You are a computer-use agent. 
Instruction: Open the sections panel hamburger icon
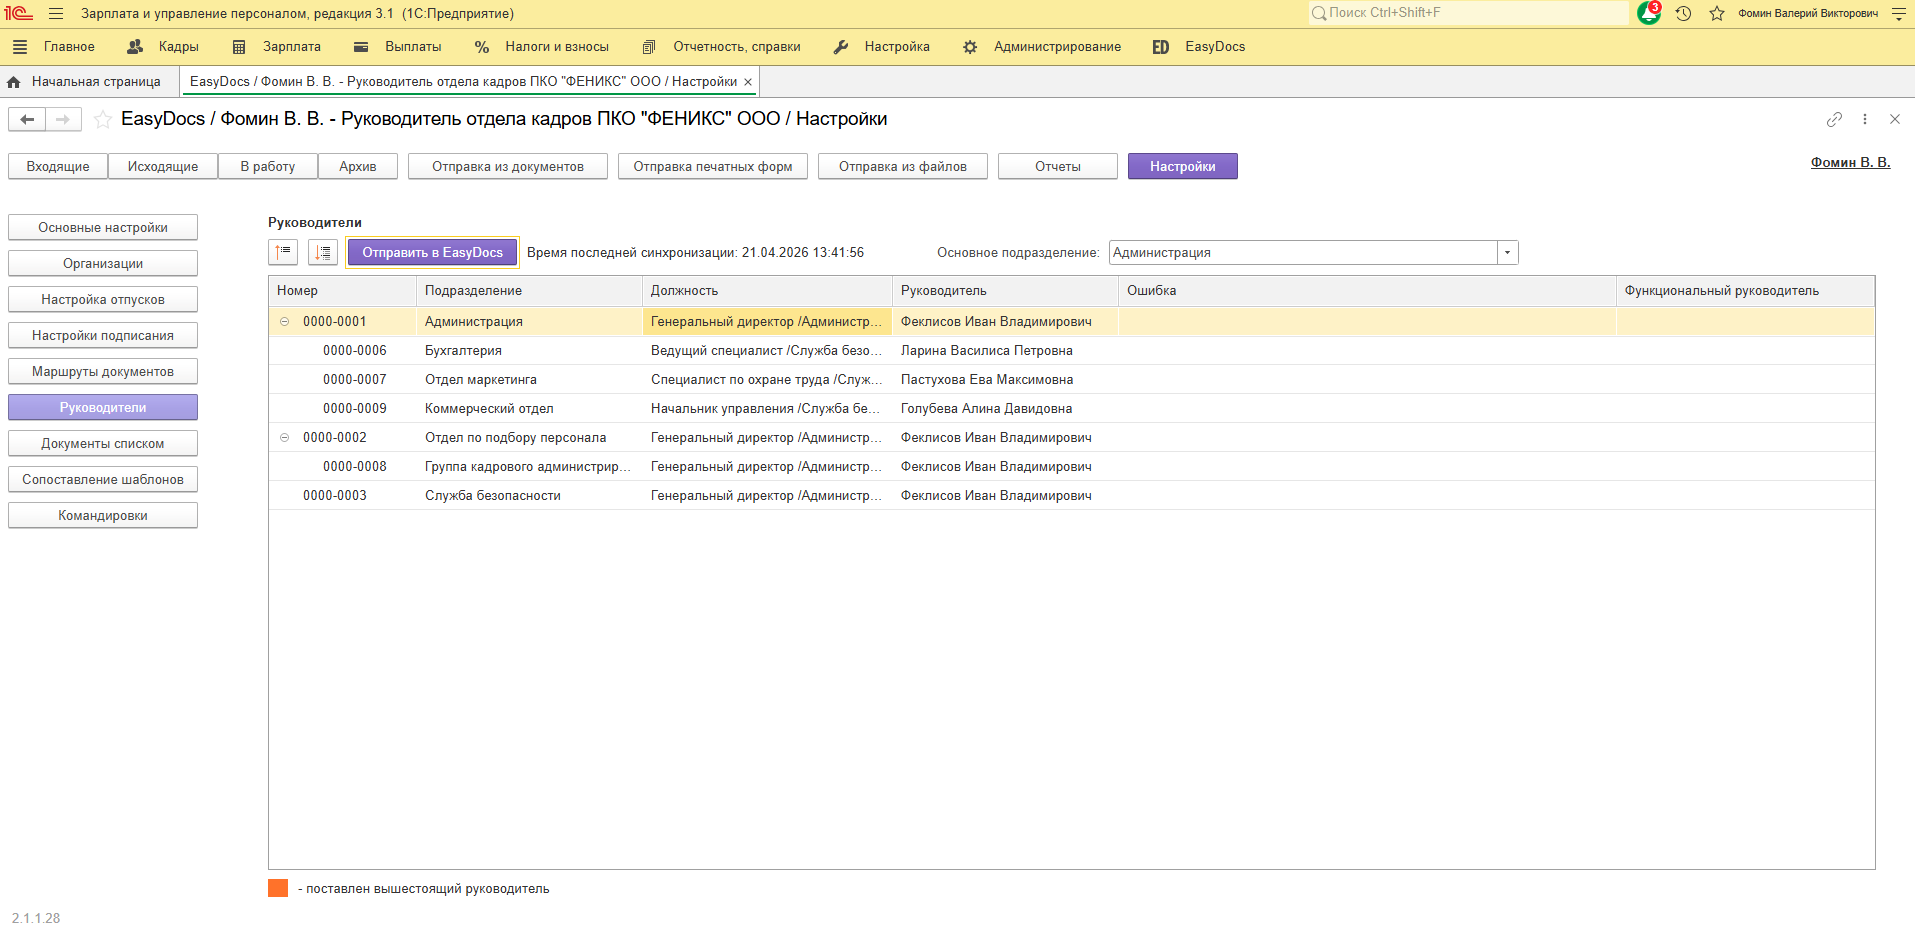(x=20, y=47)
